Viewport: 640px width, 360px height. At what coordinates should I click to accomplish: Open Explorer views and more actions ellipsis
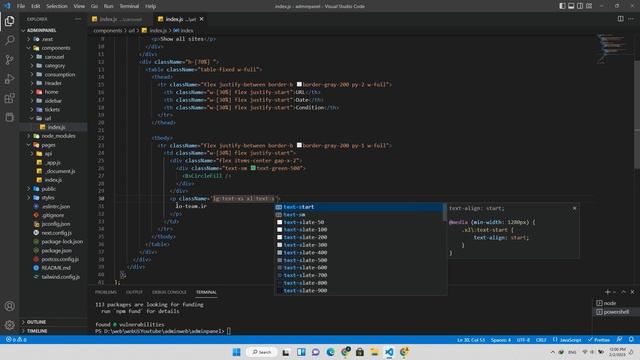78,19
